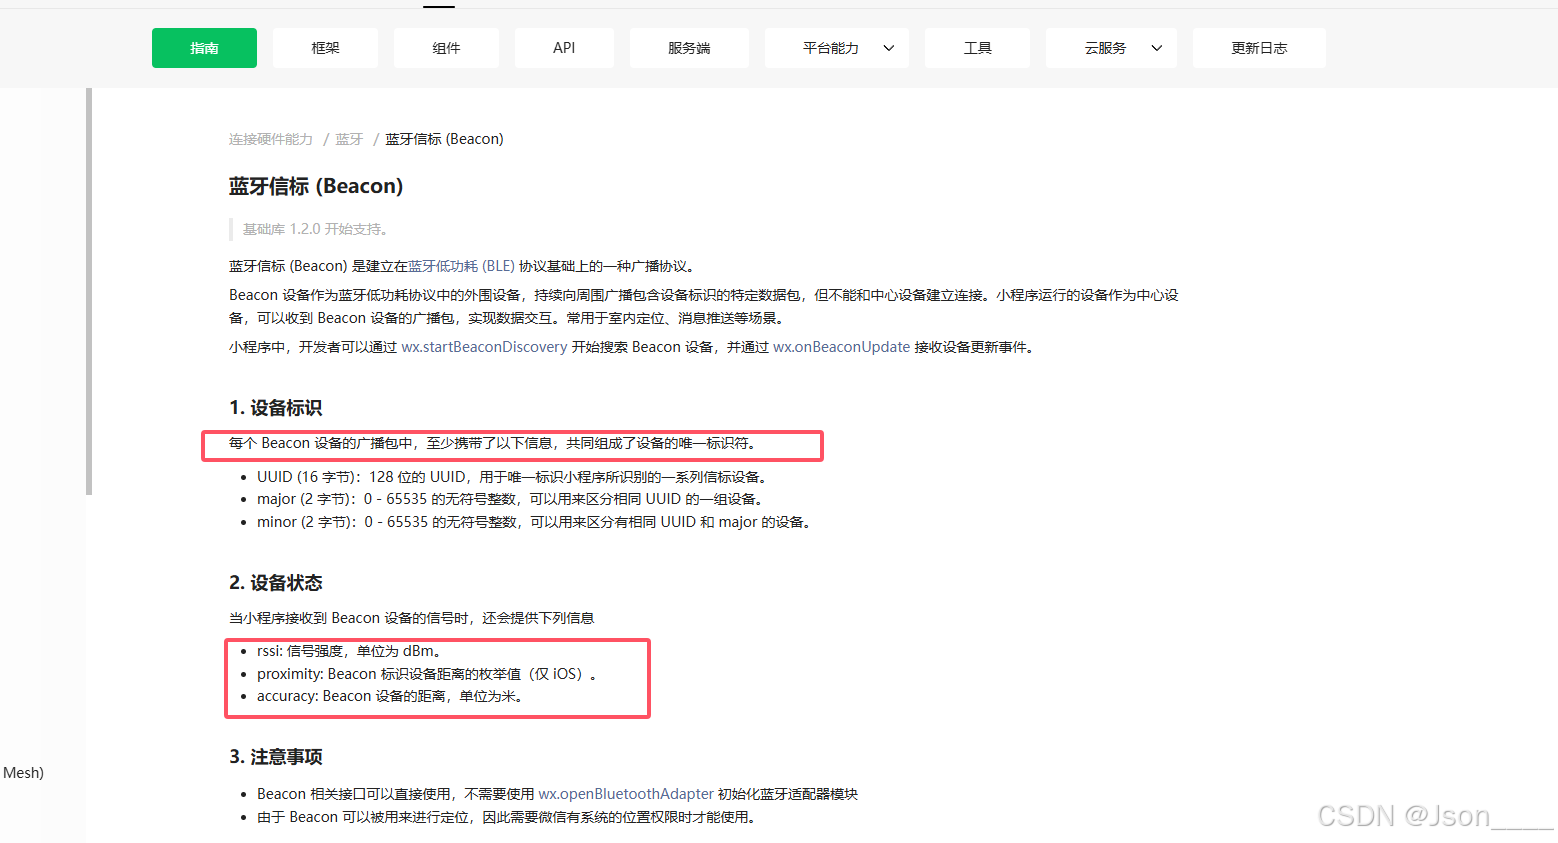Open the 组件 tab
Image resolution: width=1558 pixels, height=843 pixels.
(446, 48)
